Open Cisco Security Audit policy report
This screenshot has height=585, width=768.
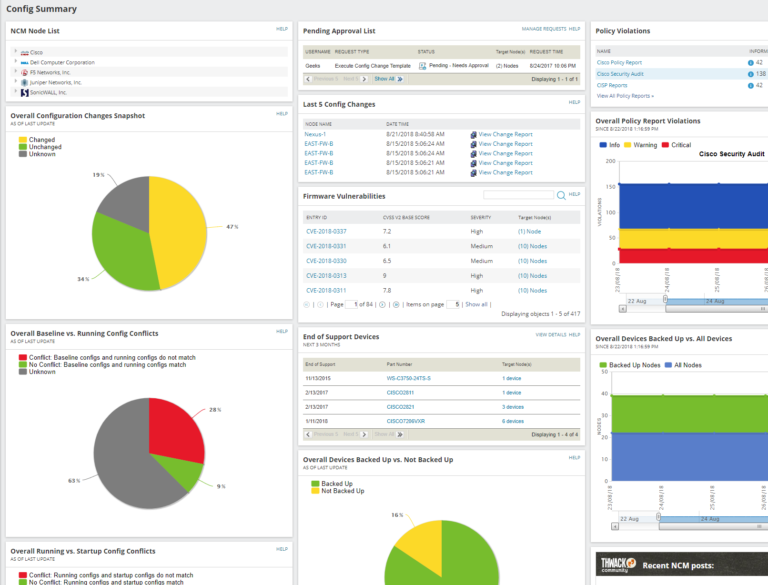[620, 74]
